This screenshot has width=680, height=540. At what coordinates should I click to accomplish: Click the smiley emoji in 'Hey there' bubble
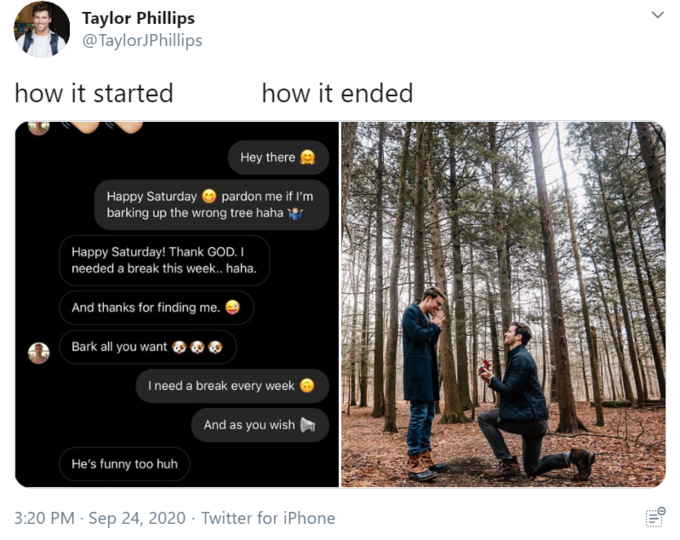coord(309,157)
